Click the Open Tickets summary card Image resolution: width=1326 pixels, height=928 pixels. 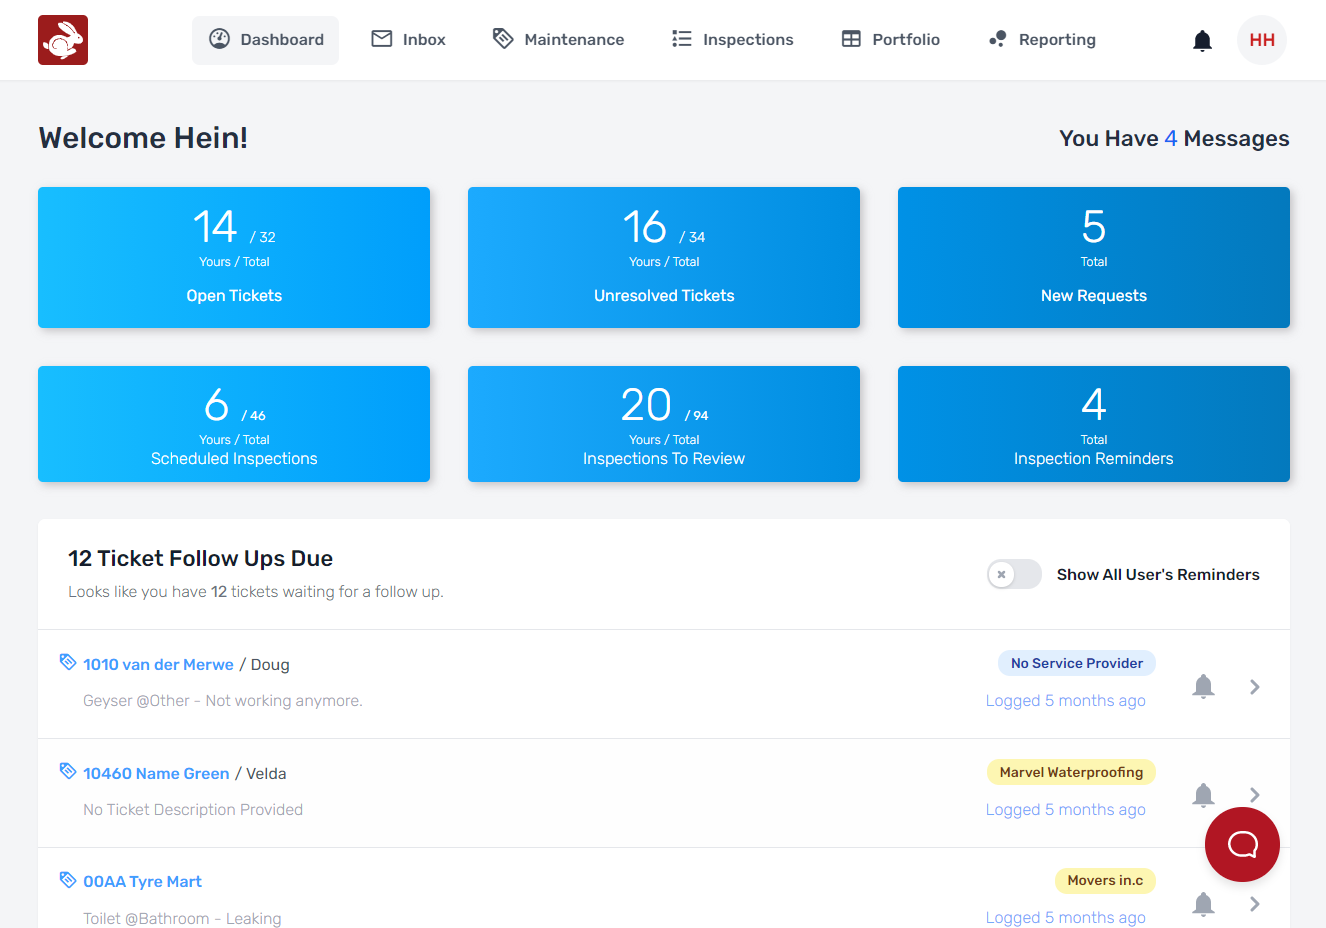coord(234,257)
